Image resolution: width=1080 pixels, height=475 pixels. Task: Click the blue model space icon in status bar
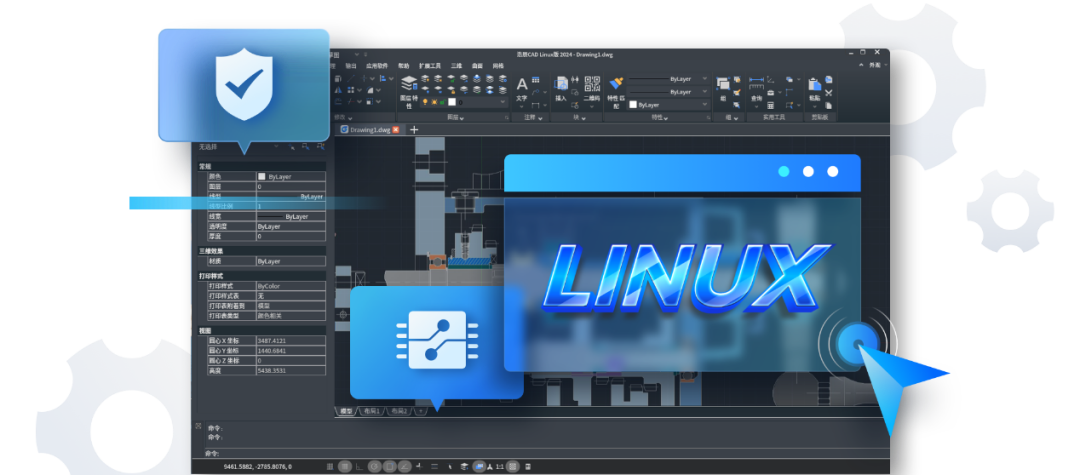coord(480,466)
